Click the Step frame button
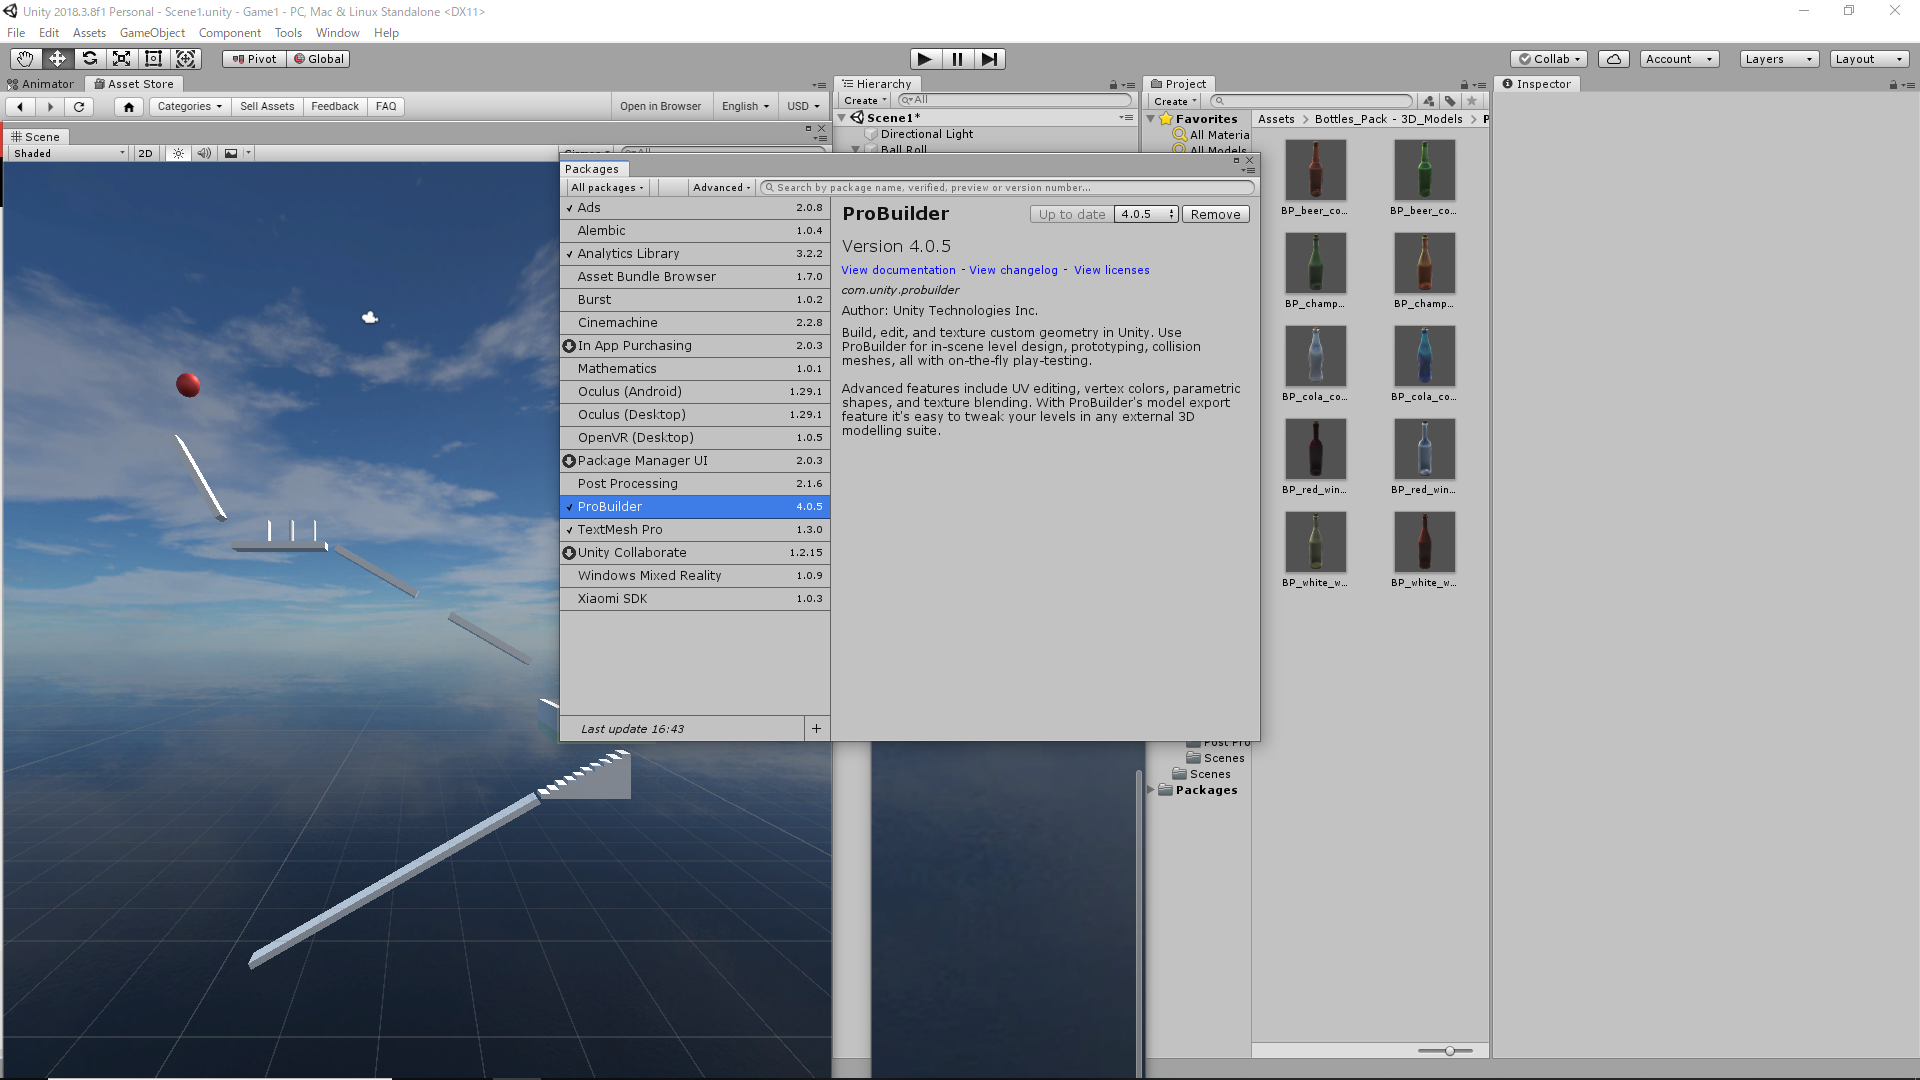The height and width of the screenshot is (1080, 1920). tap(989, 59)
